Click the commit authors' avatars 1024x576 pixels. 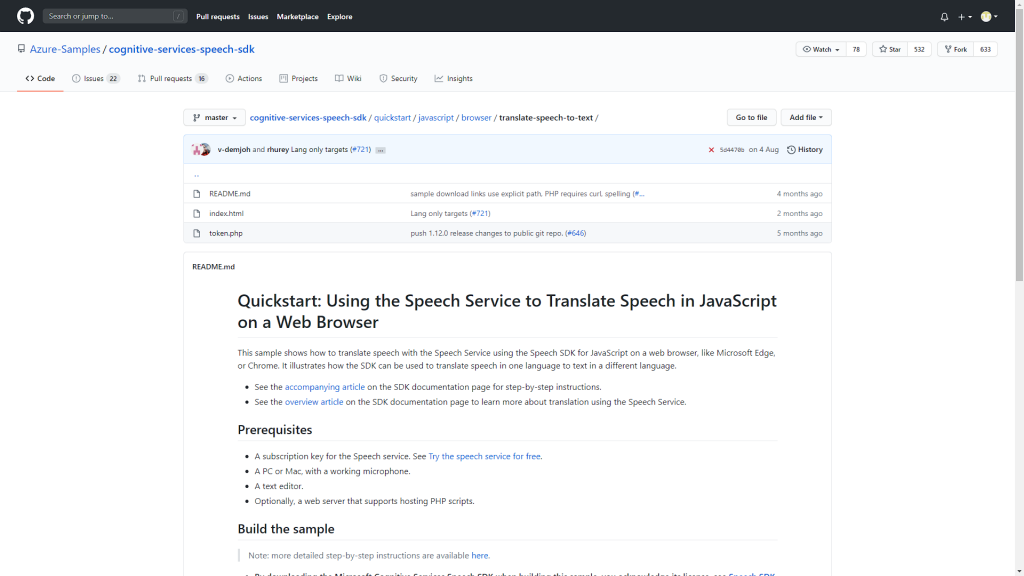click(201, 150)
